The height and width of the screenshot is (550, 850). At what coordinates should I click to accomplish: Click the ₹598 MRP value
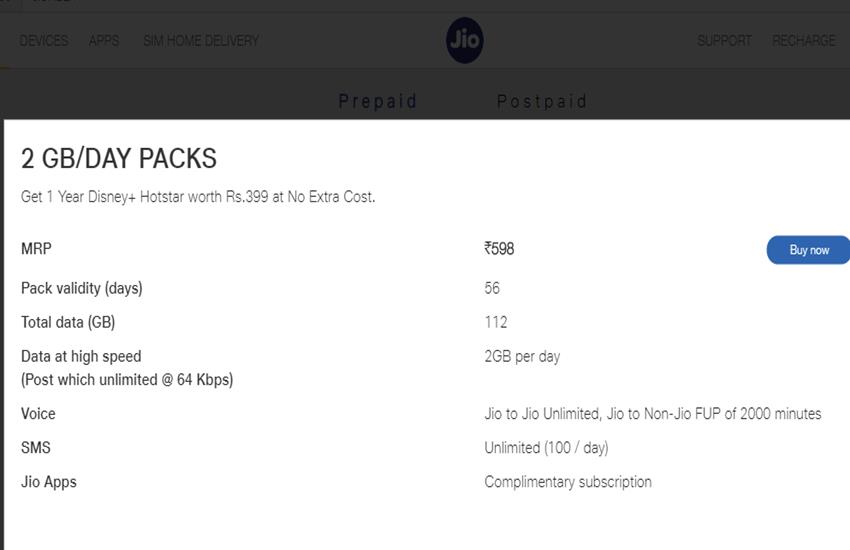click(x=499, y=249)
